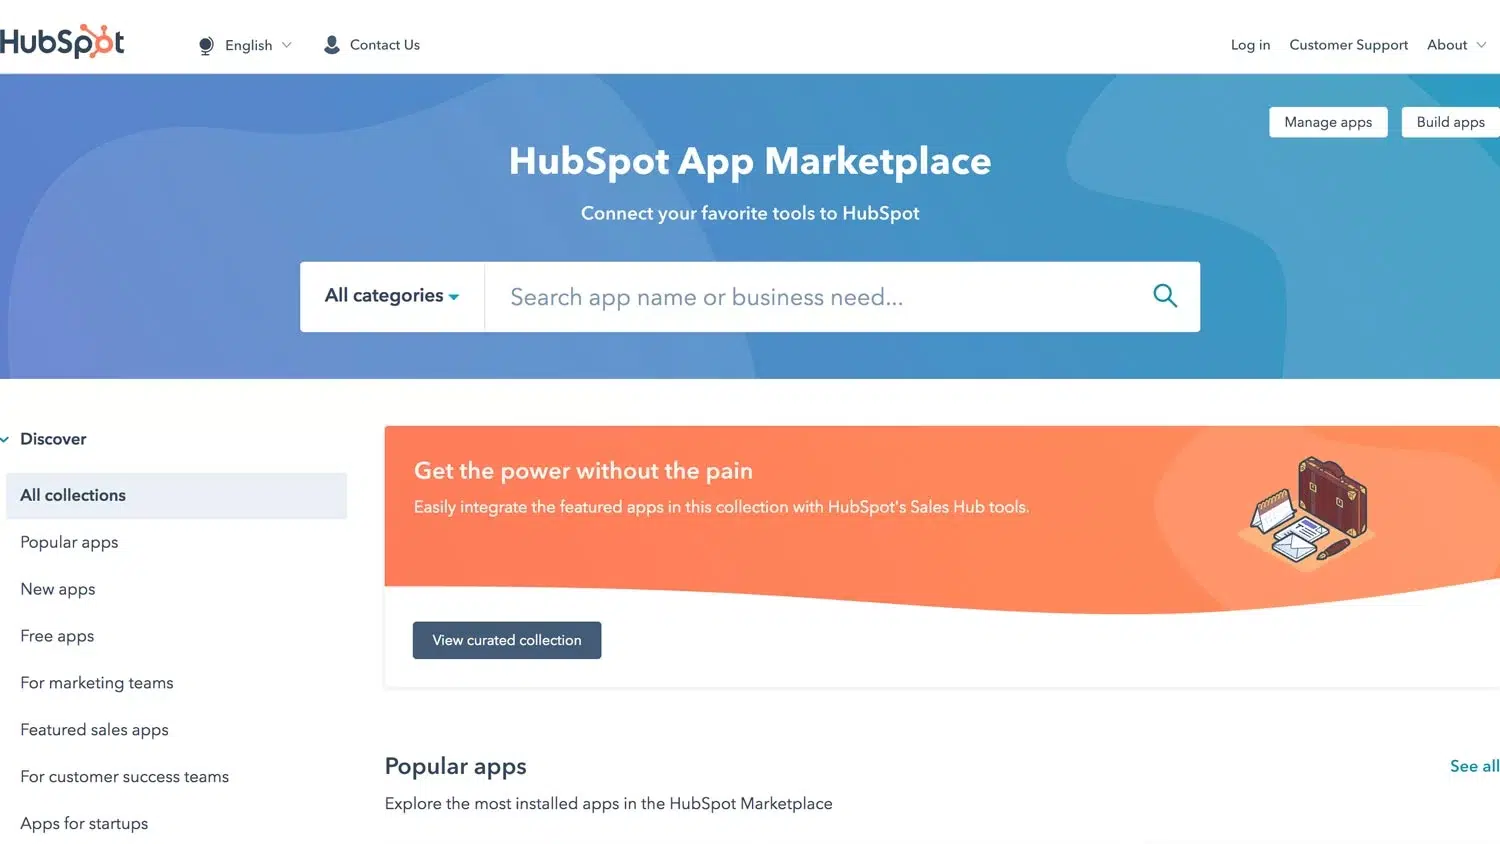1500x844 pixels.
Task: Click the app search input field
Action: click(800, 296)
